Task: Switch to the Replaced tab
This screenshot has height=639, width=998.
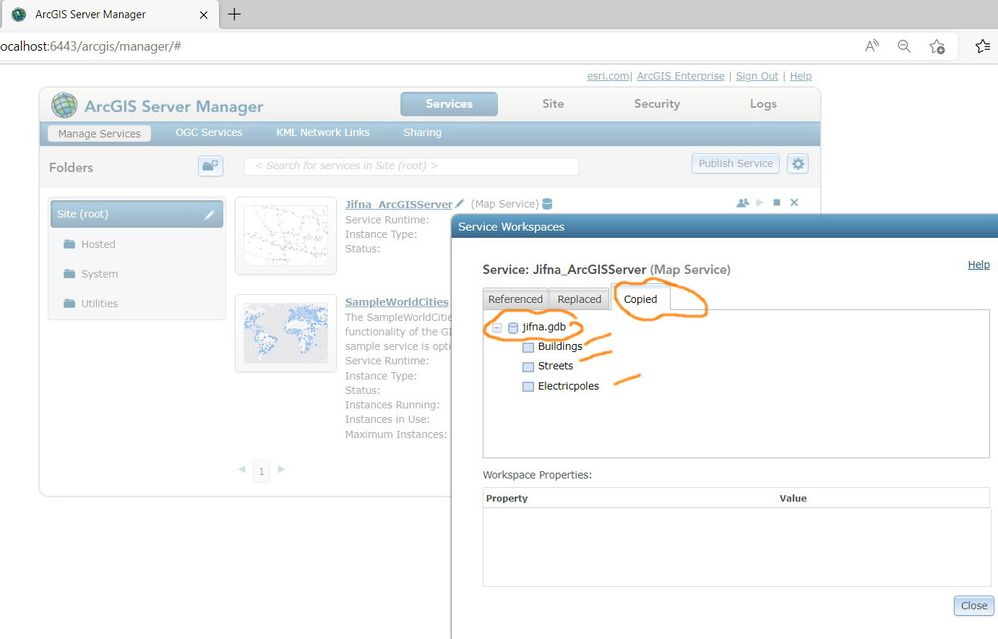Action: coord(579,299)
